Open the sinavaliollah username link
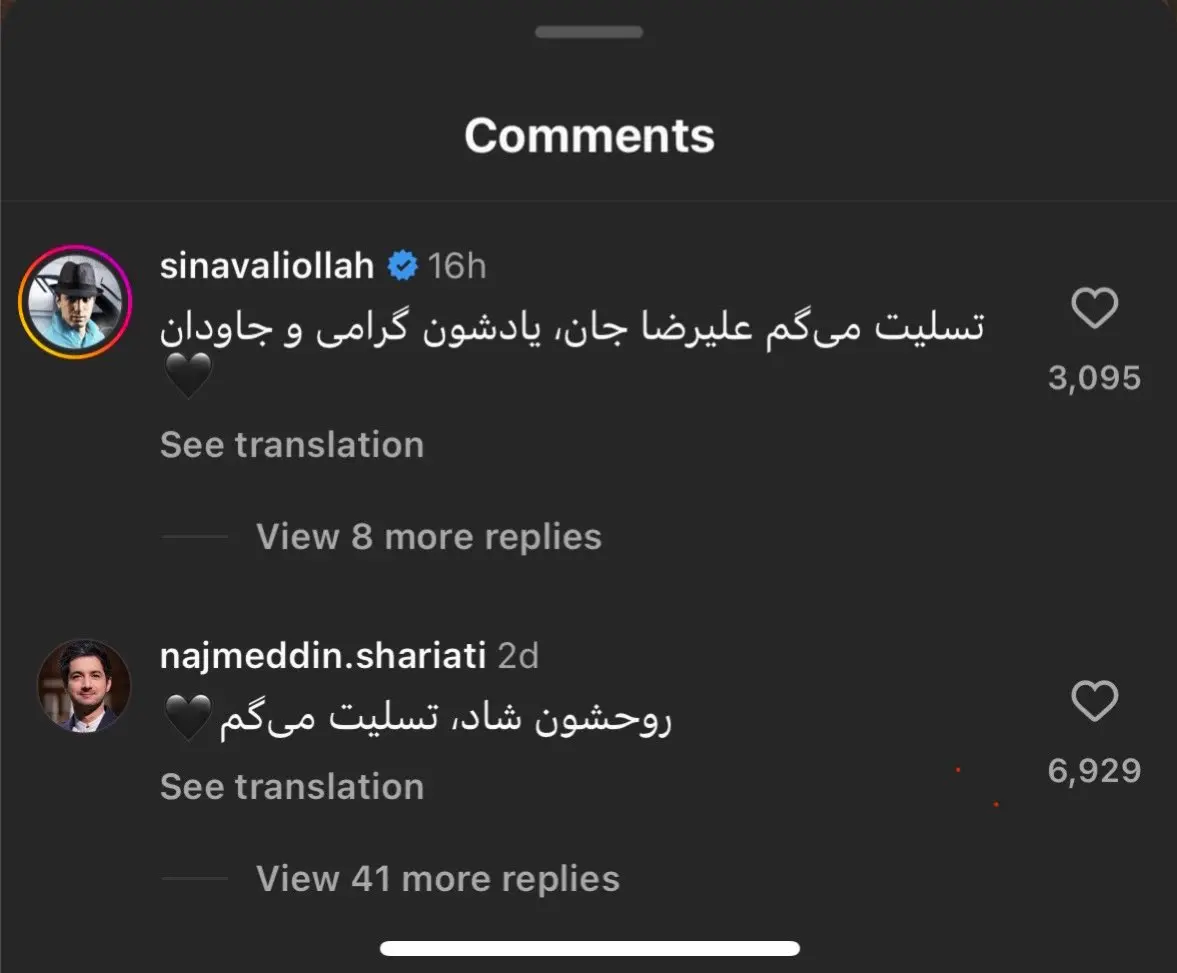The height and width of the screenshot is (973, 1177). point(266,267)
